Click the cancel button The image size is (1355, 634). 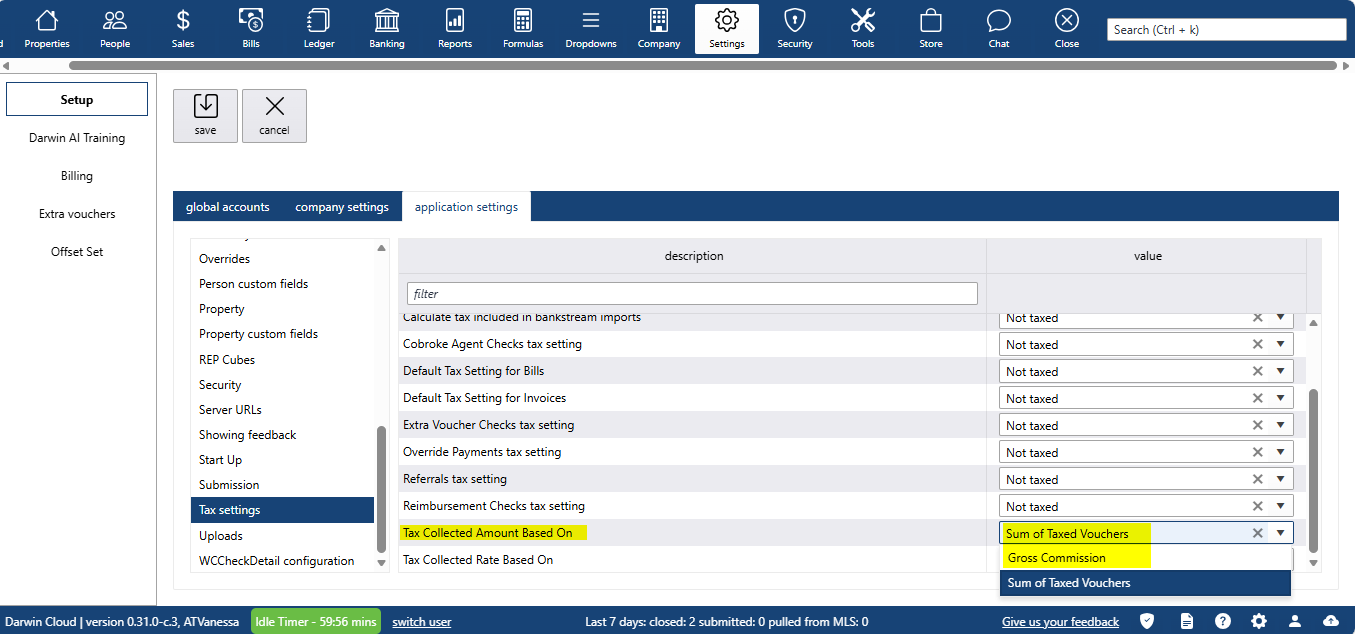[274, 116]
